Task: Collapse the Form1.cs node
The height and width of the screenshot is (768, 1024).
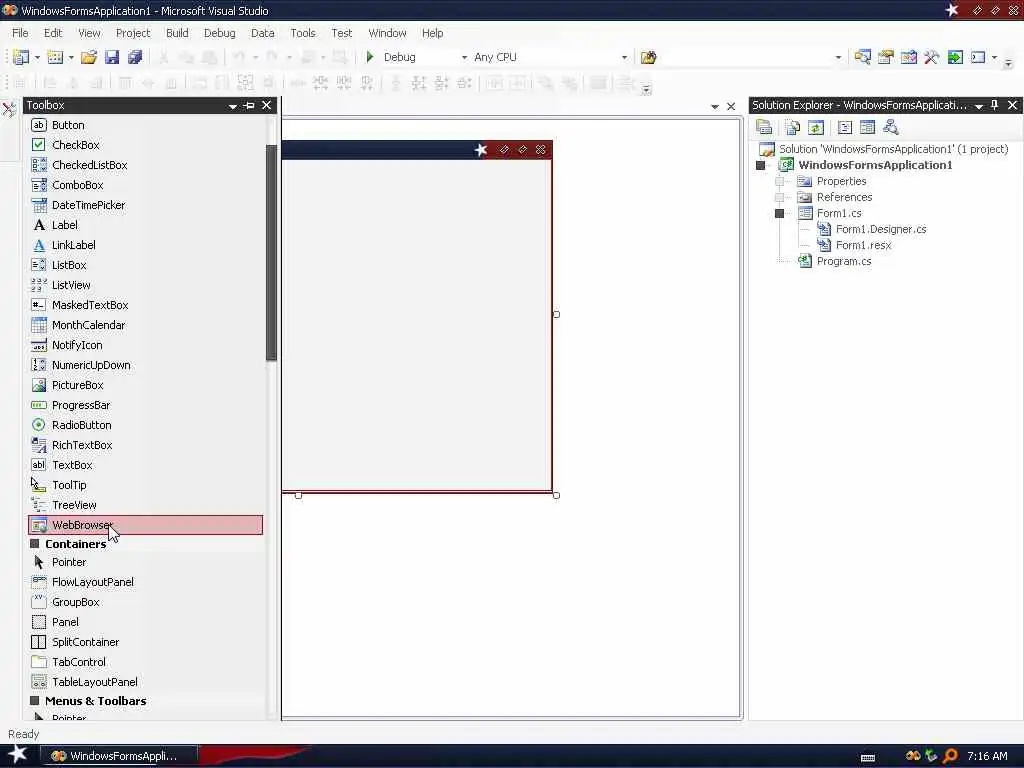Action: coord(779,214)
